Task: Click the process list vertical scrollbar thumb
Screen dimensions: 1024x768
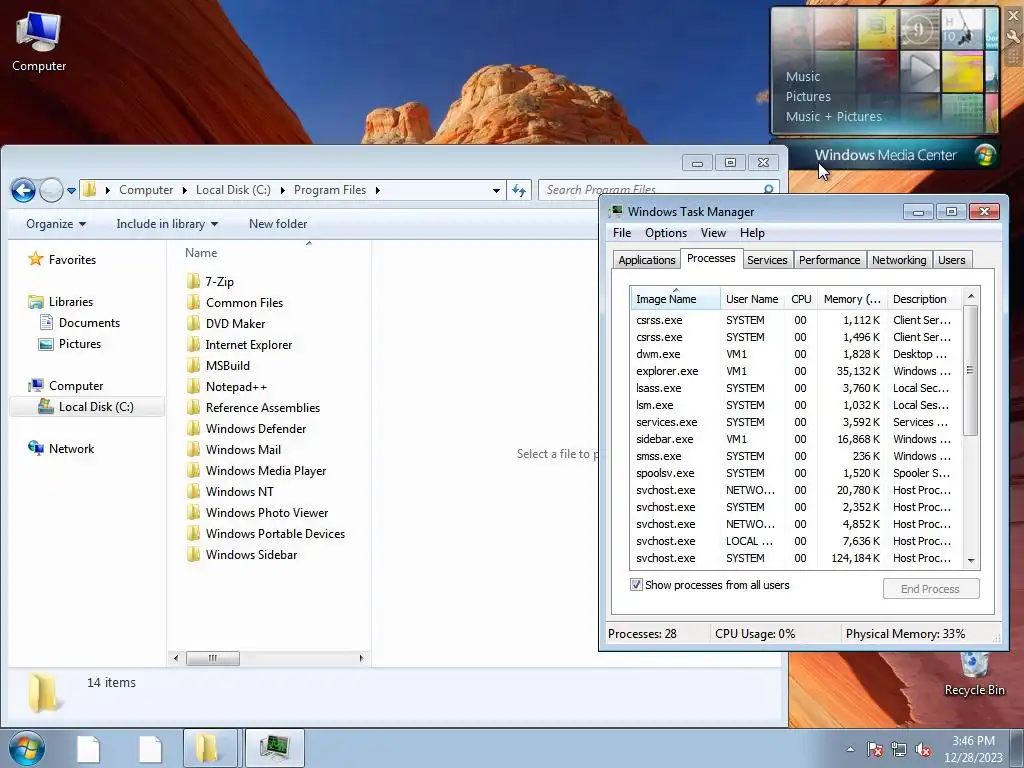Action: [971, 370]
